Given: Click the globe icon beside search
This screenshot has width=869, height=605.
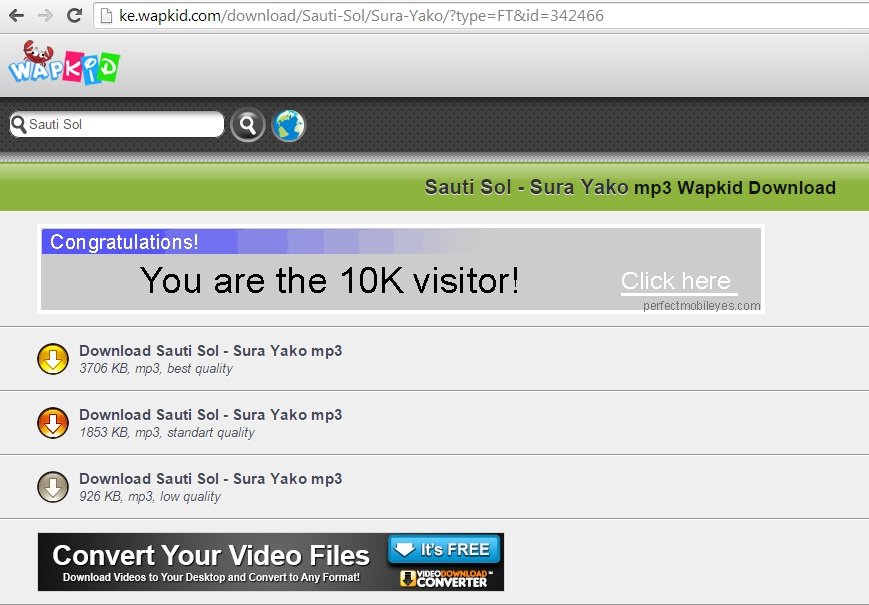Looking at the screenshot, I should coord(288,125).
